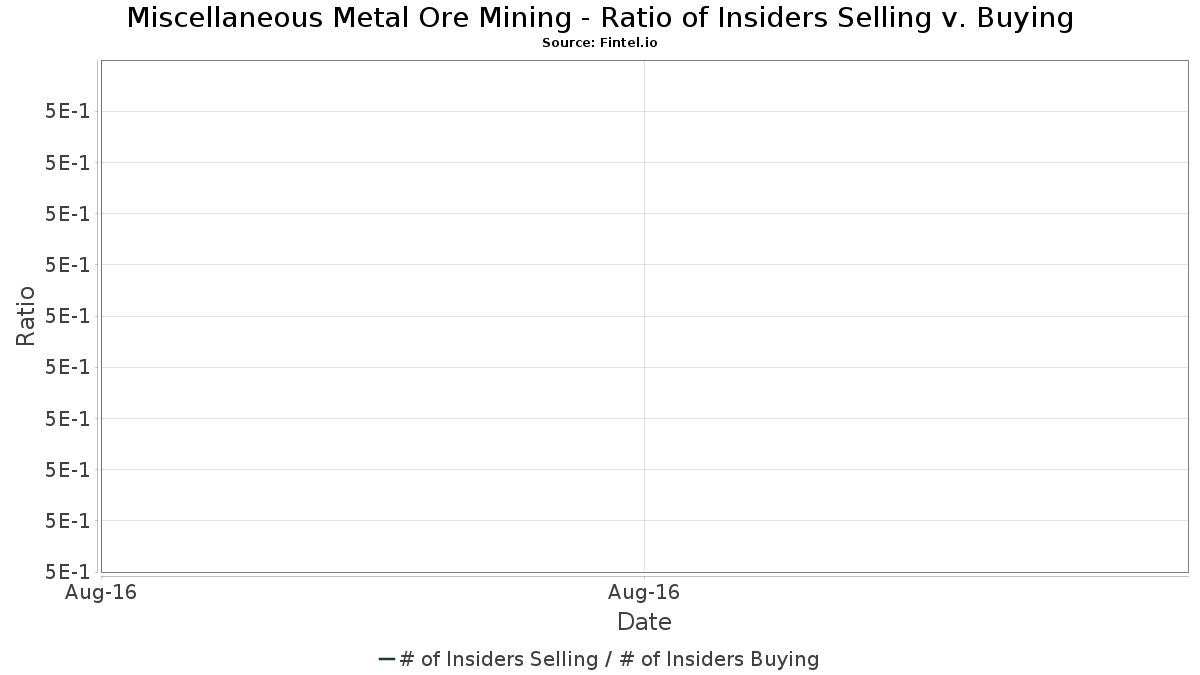The width and height of the screenshot is (1200, 675).
Task: Click the chart title text
Action: click(600, 18)
